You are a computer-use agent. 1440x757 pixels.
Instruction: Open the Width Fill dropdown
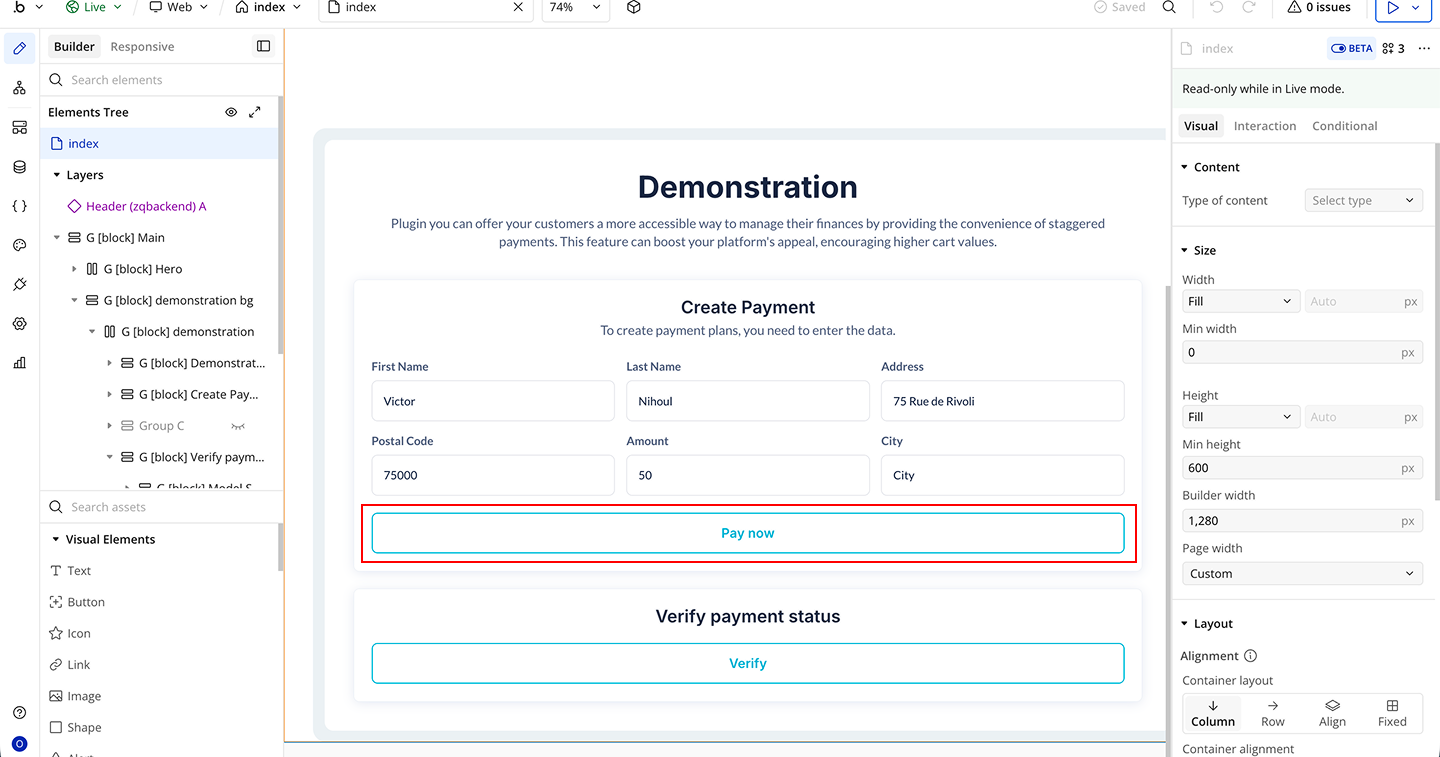[x=1240, y=301]
